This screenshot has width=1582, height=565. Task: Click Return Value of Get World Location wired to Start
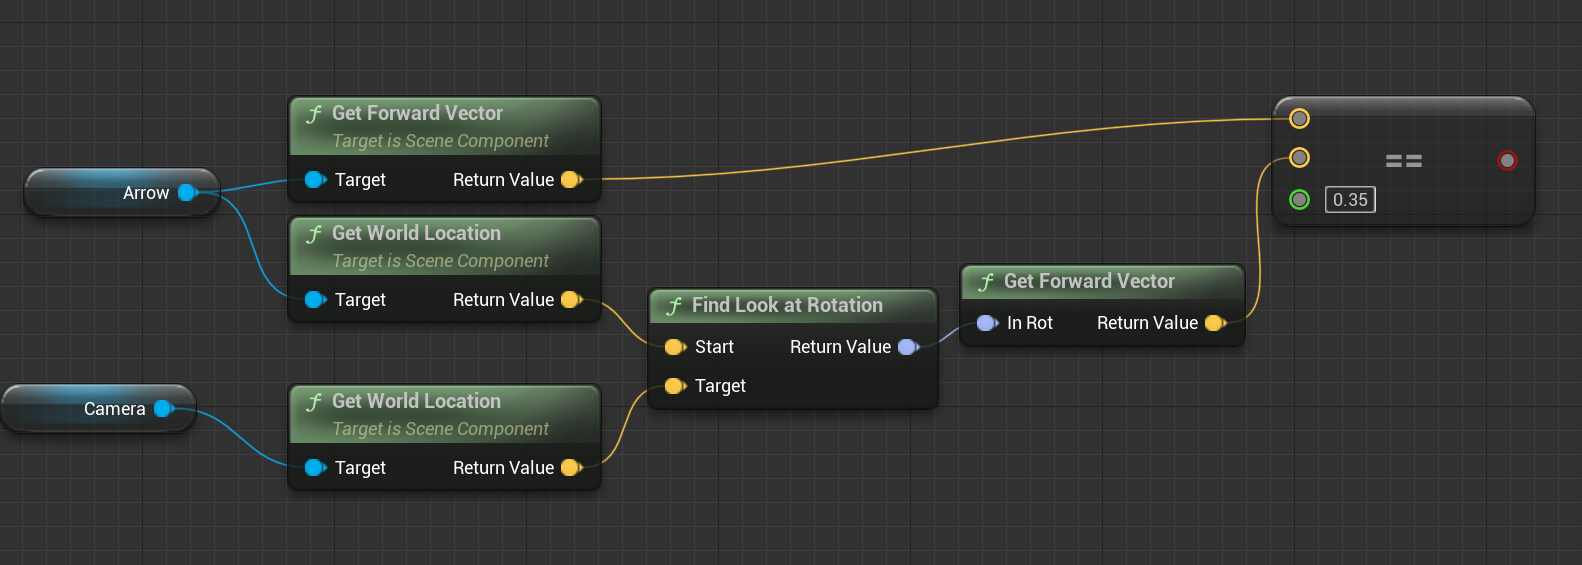tap(571, 300)
